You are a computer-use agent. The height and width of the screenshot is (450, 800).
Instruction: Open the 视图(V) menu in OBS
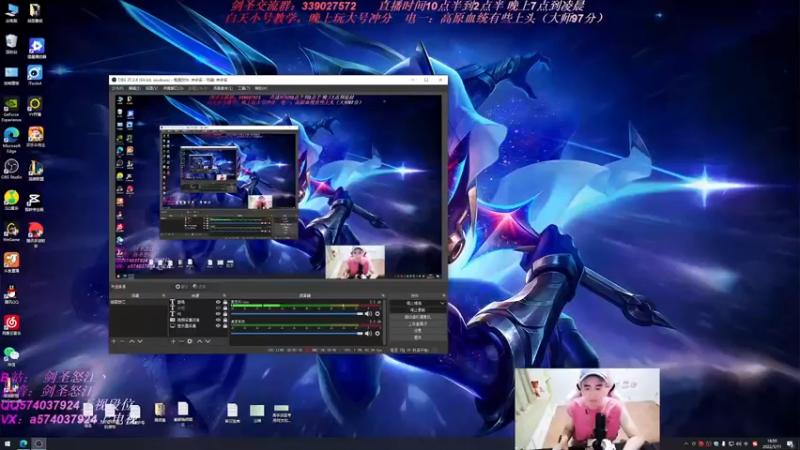[x=152, y=88]
